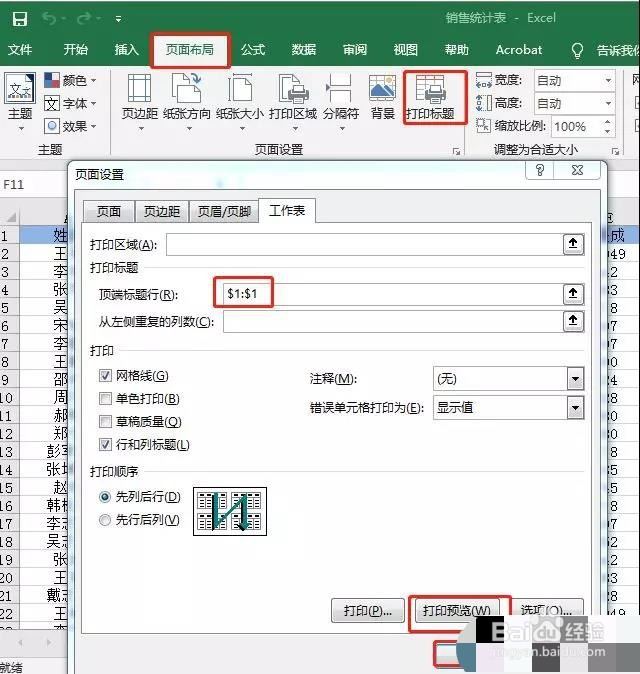Open 调整为合适大小 group dialog launcher
Screen dimensions: 640x674
(616, 151)
